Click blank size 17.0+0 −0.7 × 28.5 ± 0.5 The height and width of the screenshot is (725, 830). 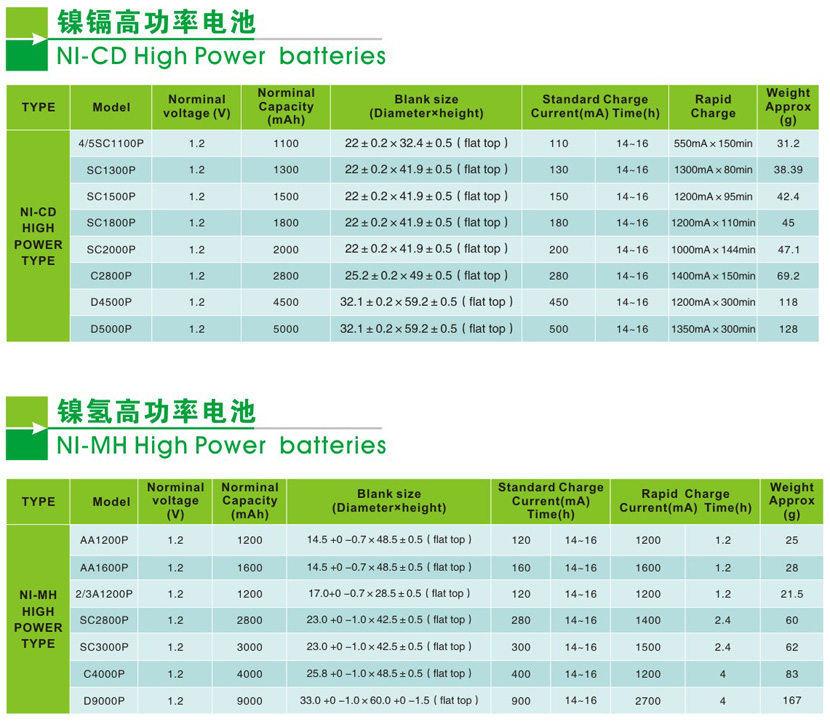(x=389, y=594)
